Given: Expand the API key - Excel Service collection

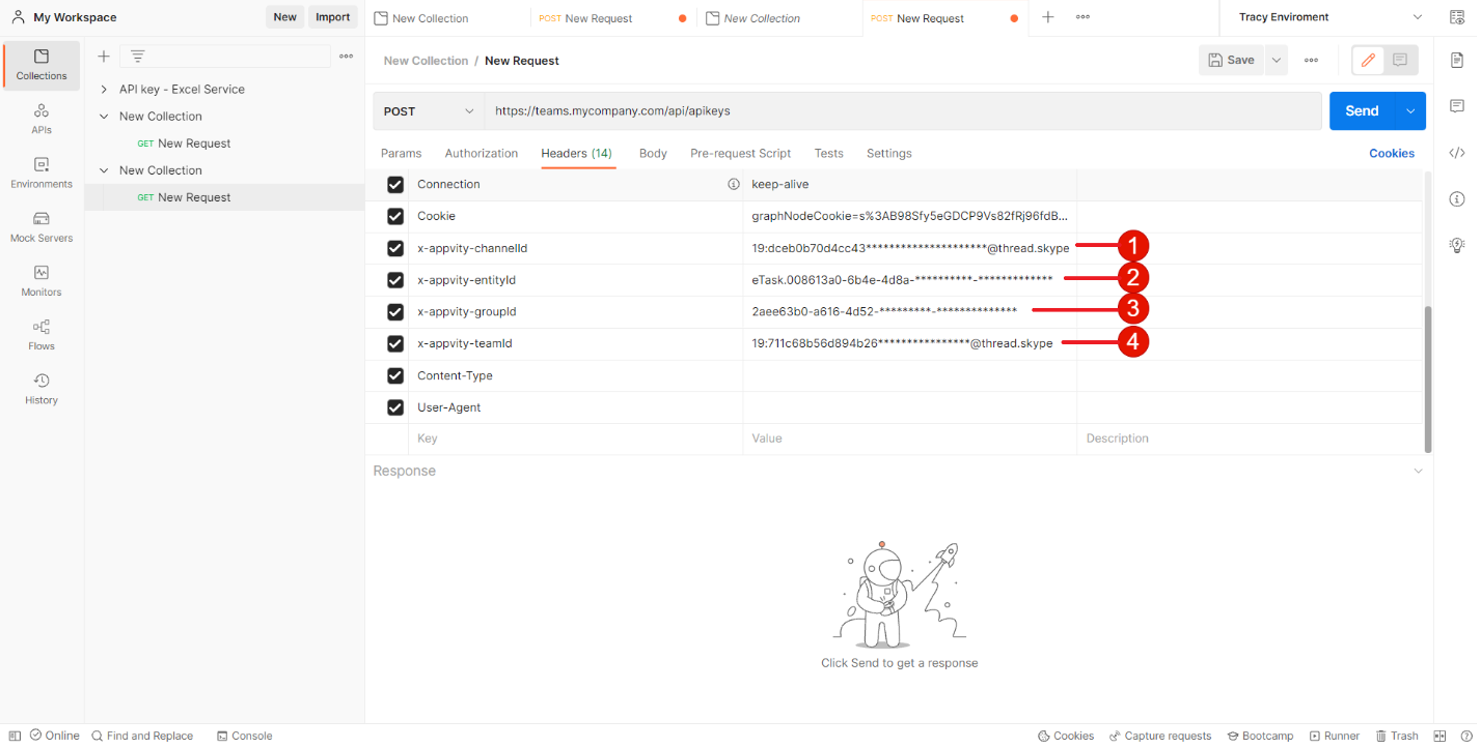Looking at the screenshot, I should 104,89.
